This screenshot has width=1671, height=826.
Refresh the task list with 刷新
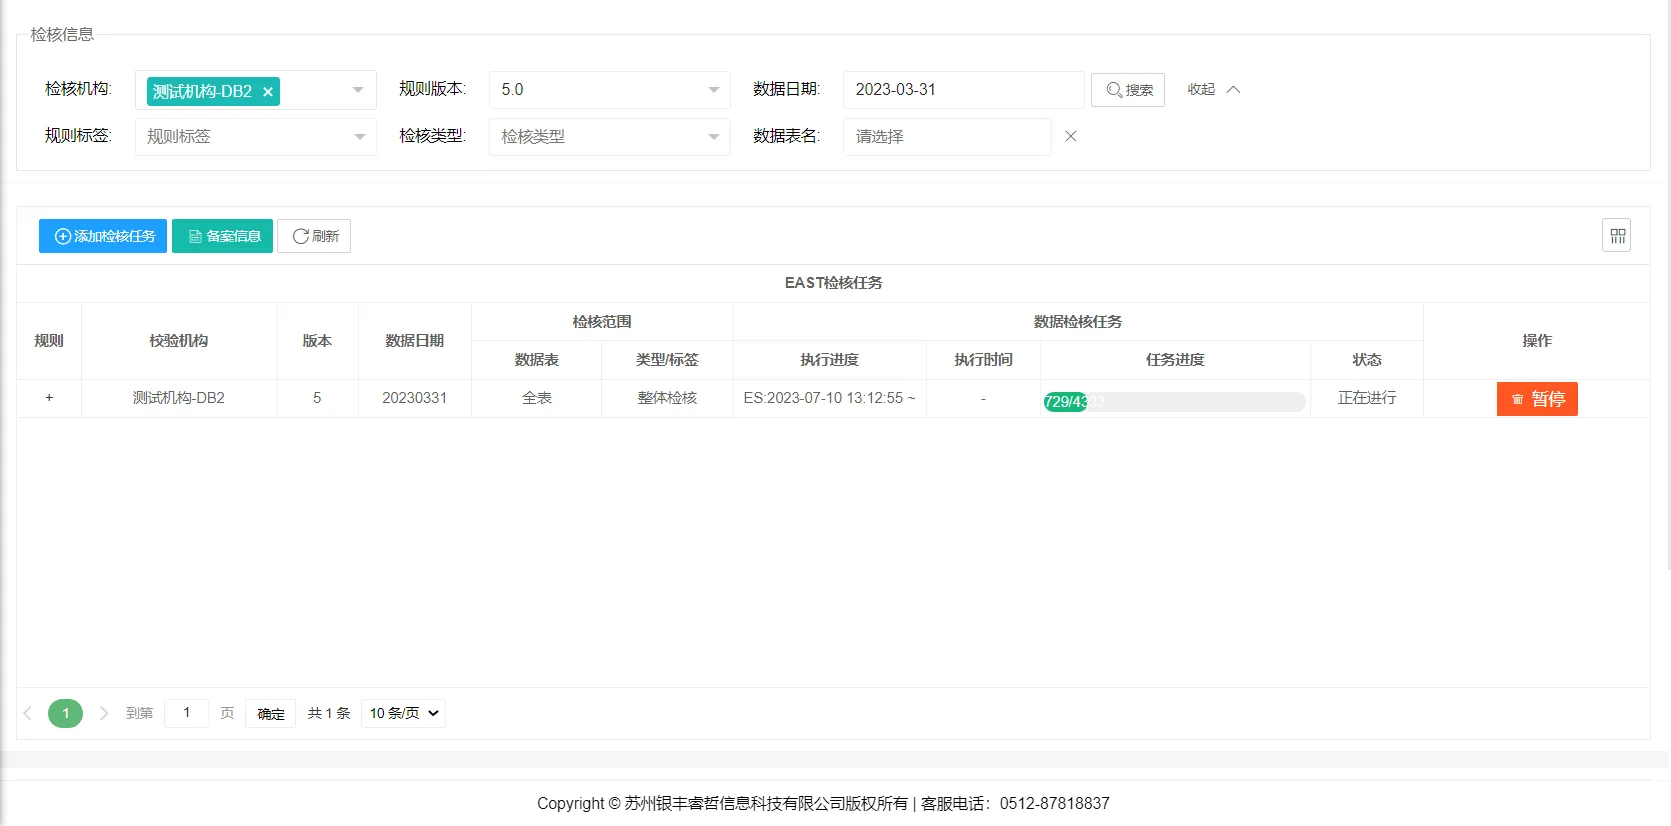click(314, 236)
